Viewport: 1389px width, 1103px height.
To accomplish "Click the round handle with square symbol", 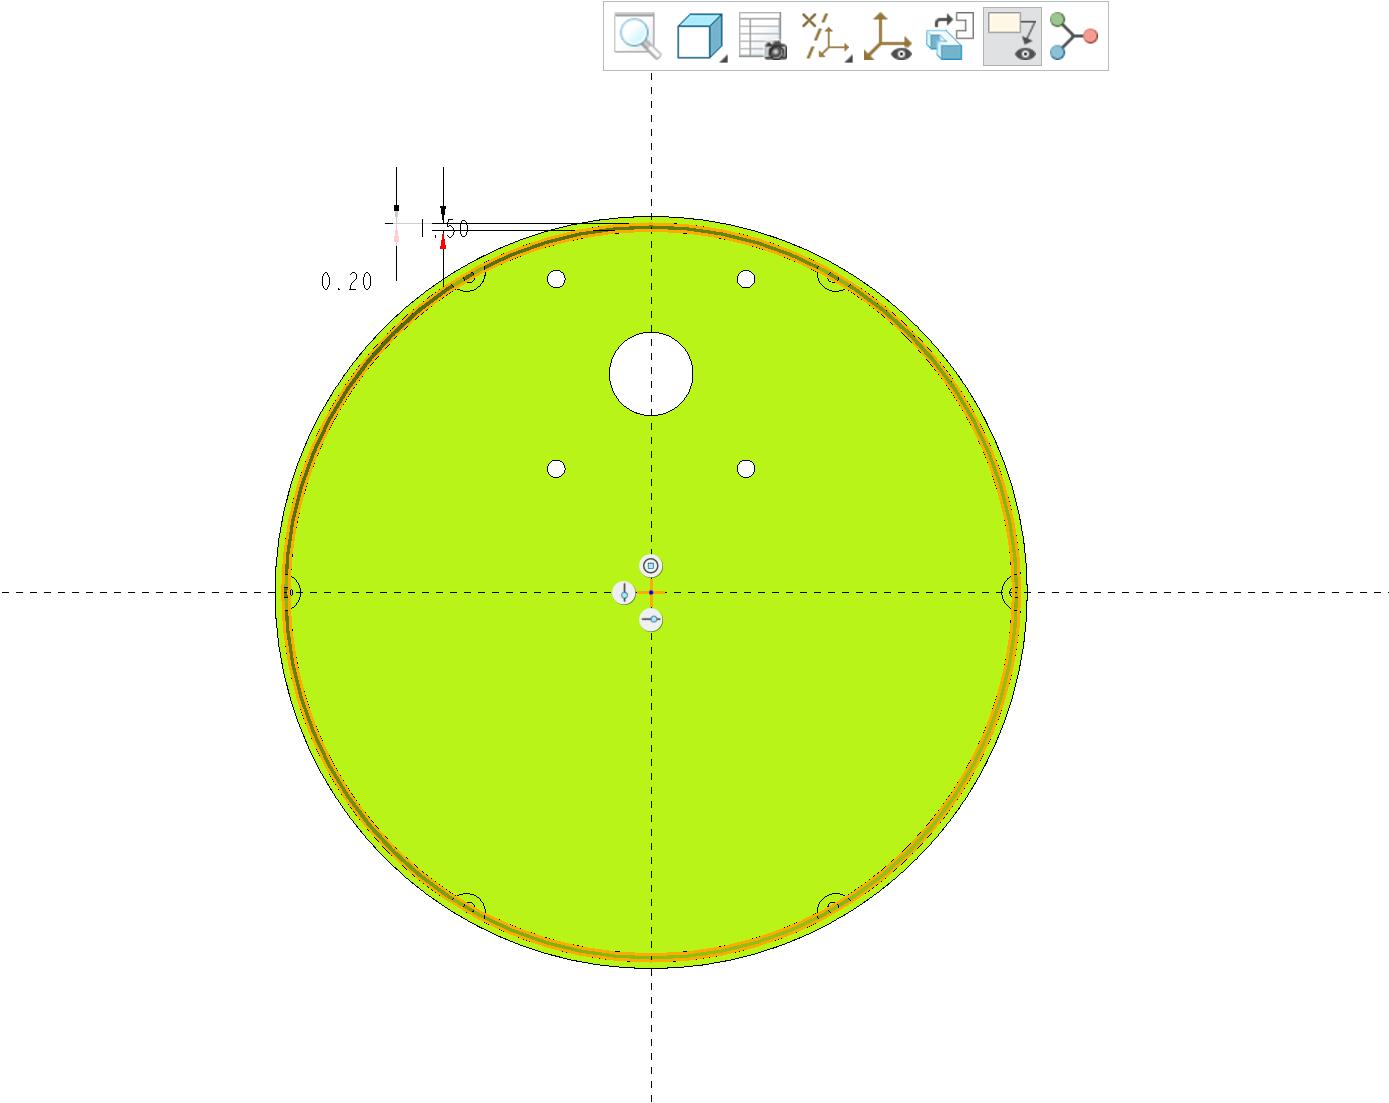I will coord(651,566).
